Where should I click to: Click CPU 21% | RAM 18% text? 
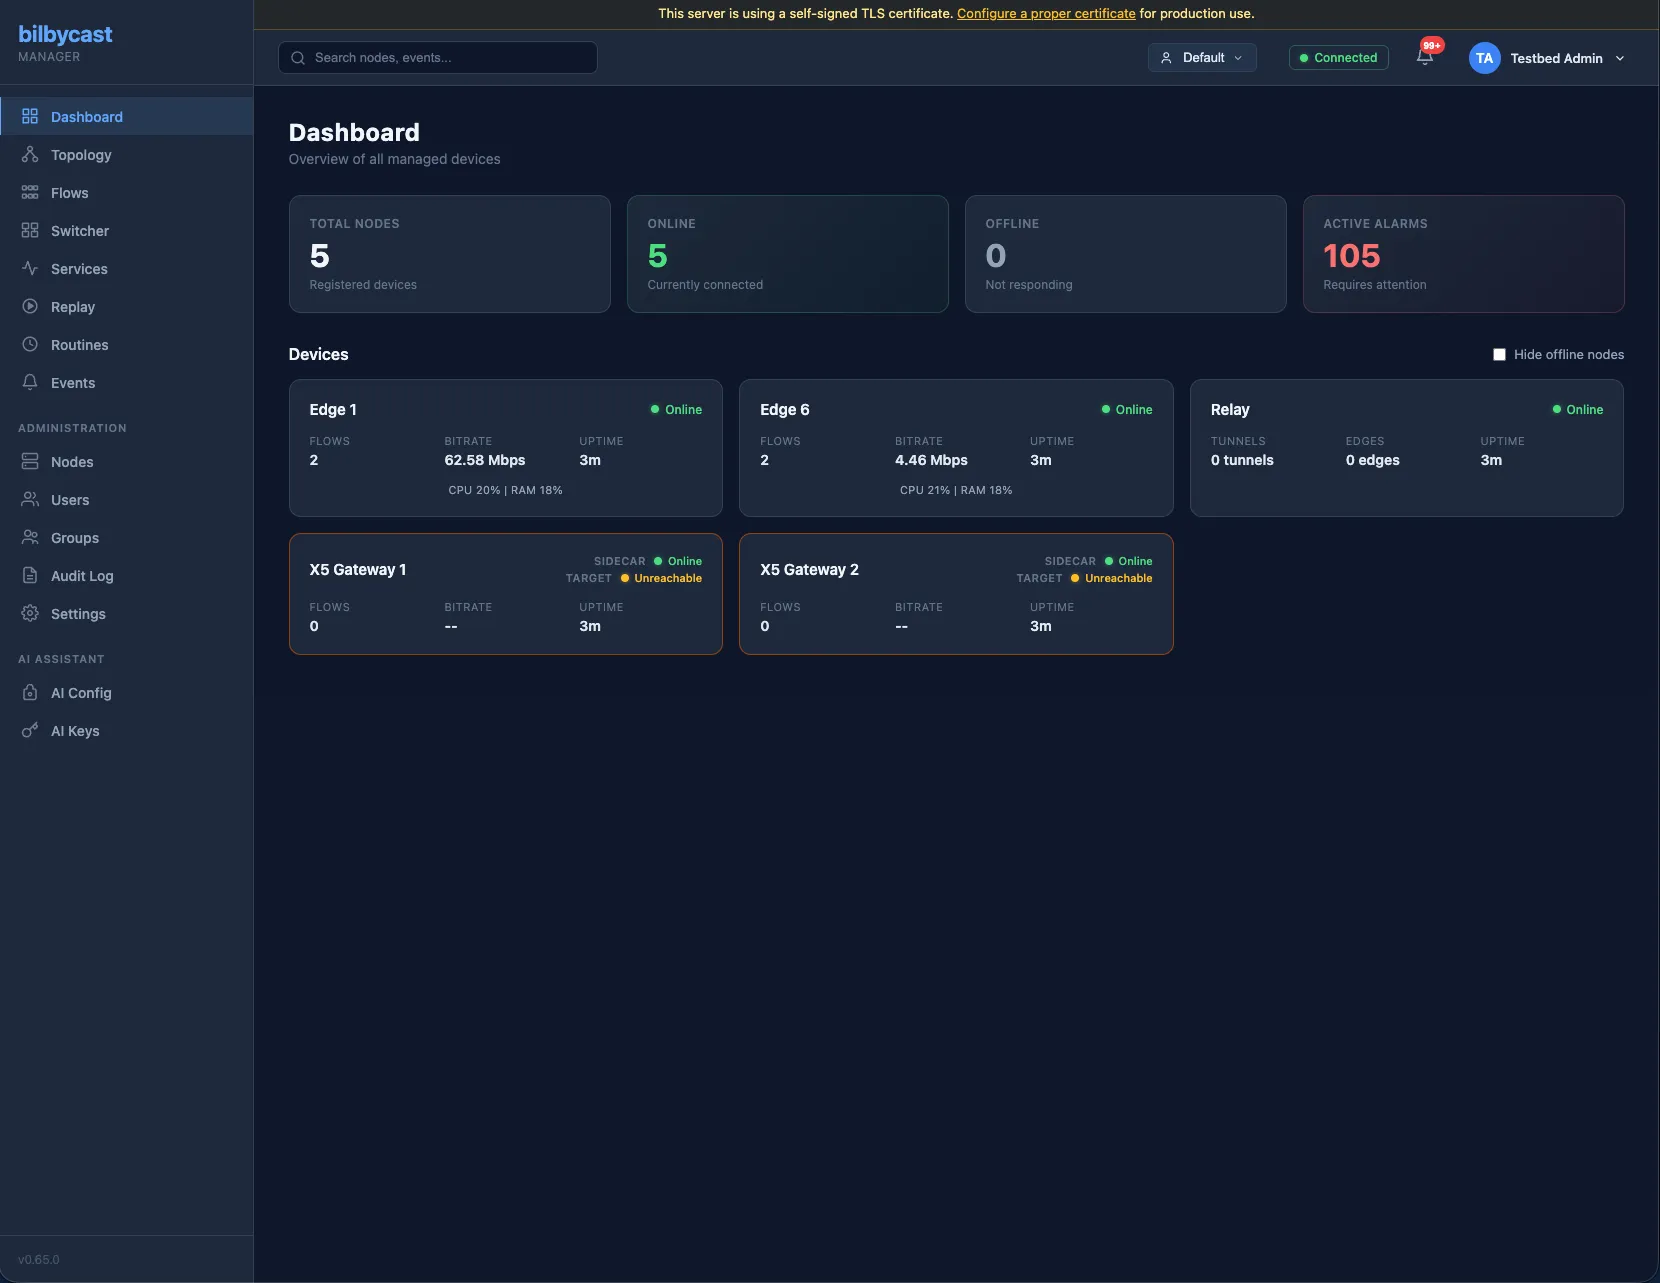click(x=956, y=490)
